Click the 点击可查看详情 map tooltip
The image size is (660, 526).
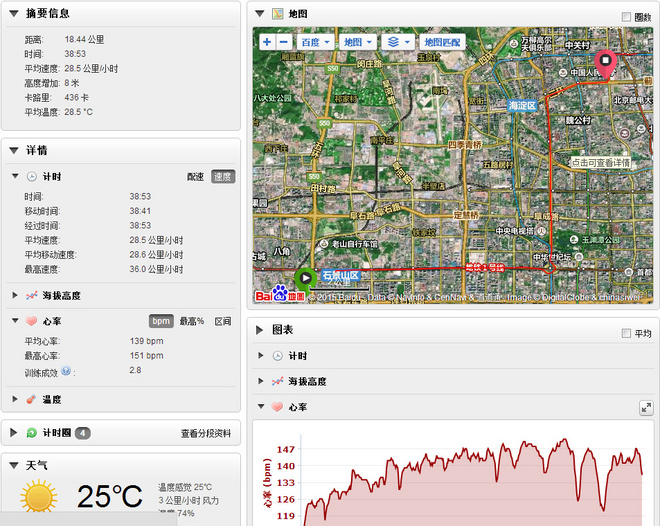click(601, 162)
